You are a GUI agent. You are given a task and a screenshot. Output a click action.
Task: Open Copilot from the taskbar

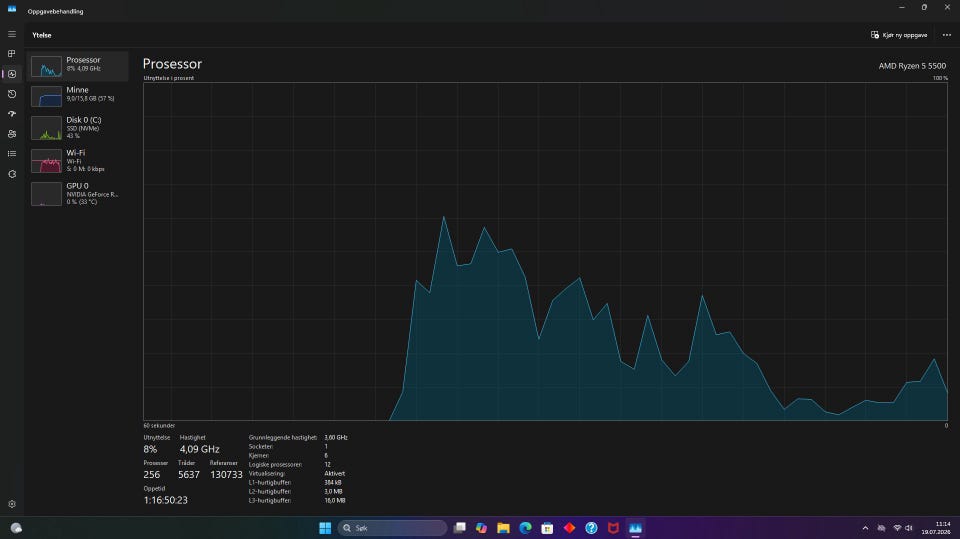pos(481,528)
